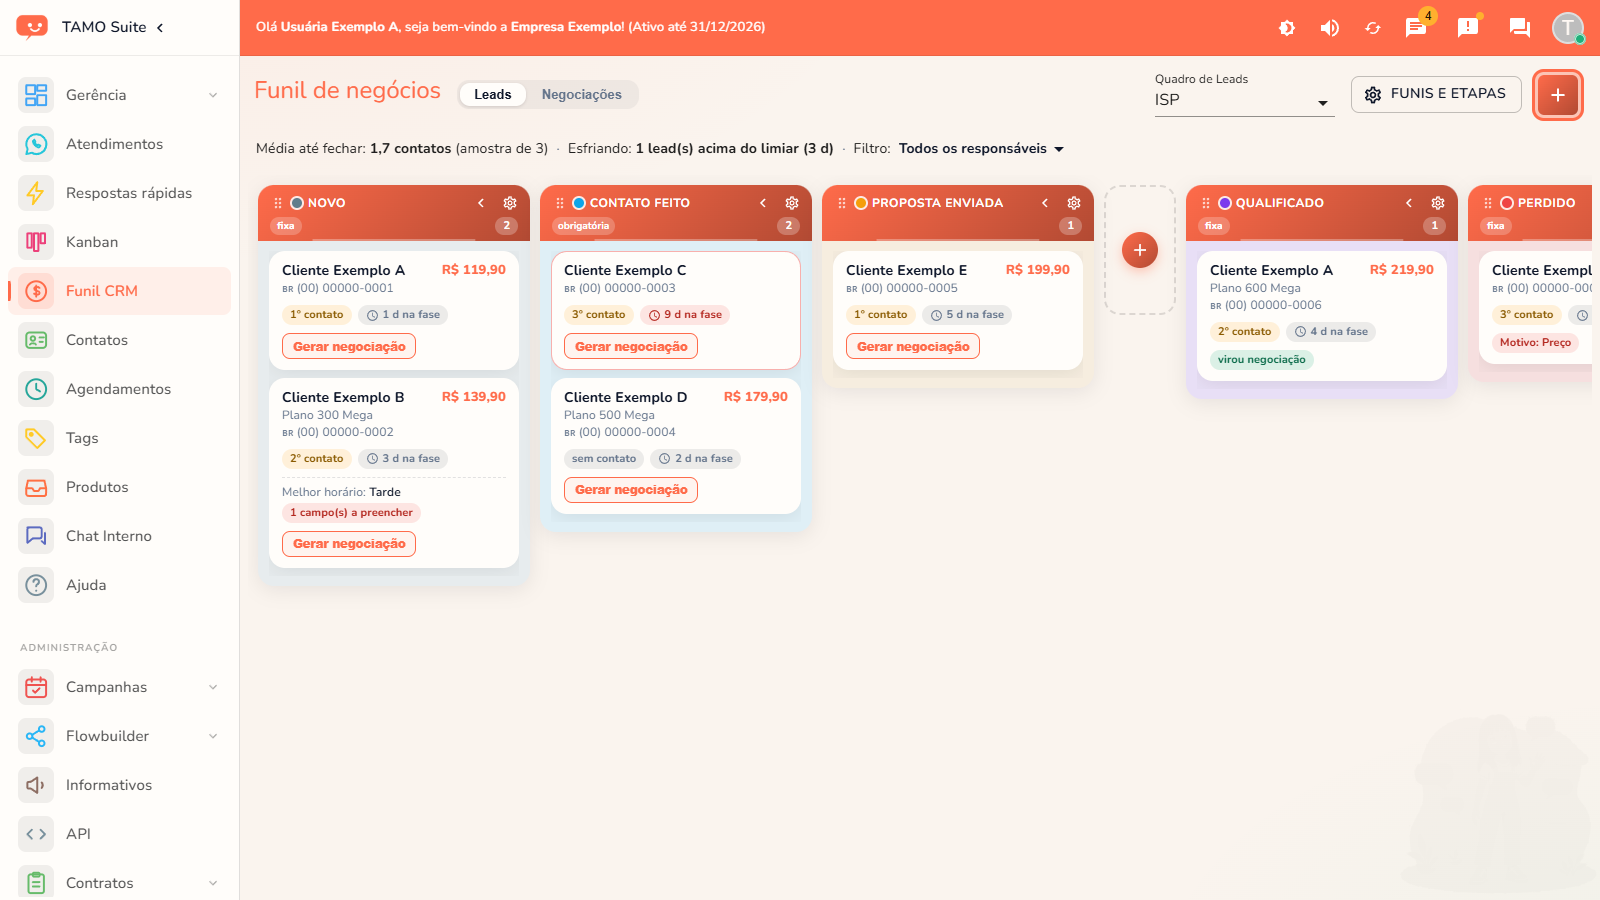Add a new stage with the dashed plus button
This screenshot has width=1600, height=900.
[1140, 250]
